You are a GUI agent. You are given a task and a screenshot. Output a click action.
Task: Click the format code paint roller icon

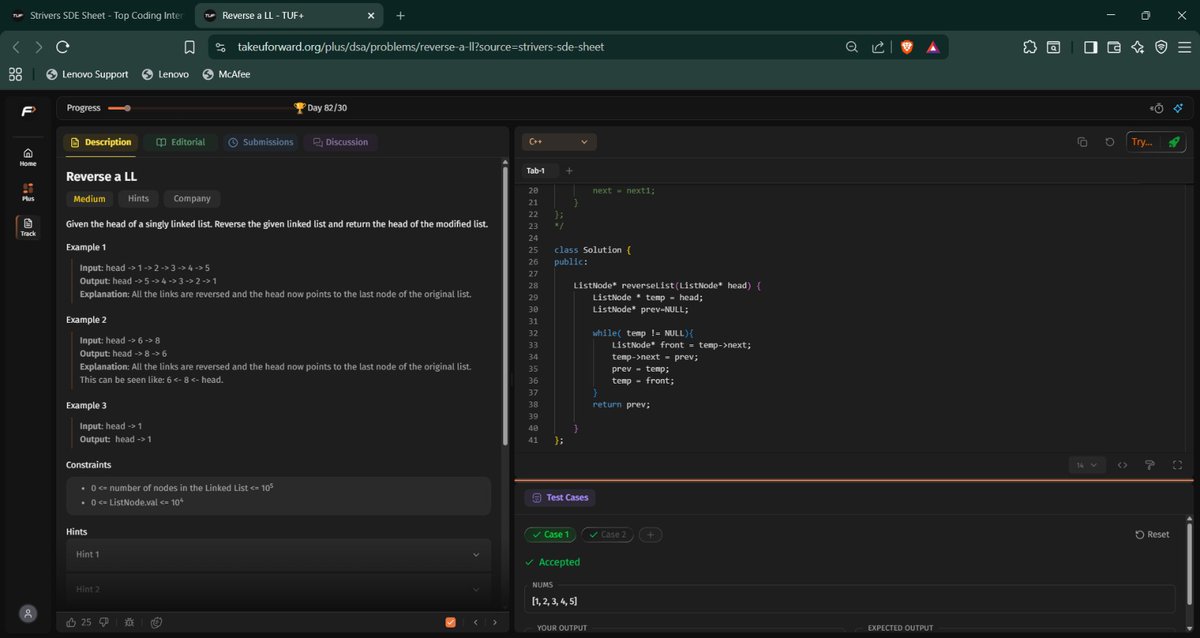pyautogui.click(x=1149, y=465)
